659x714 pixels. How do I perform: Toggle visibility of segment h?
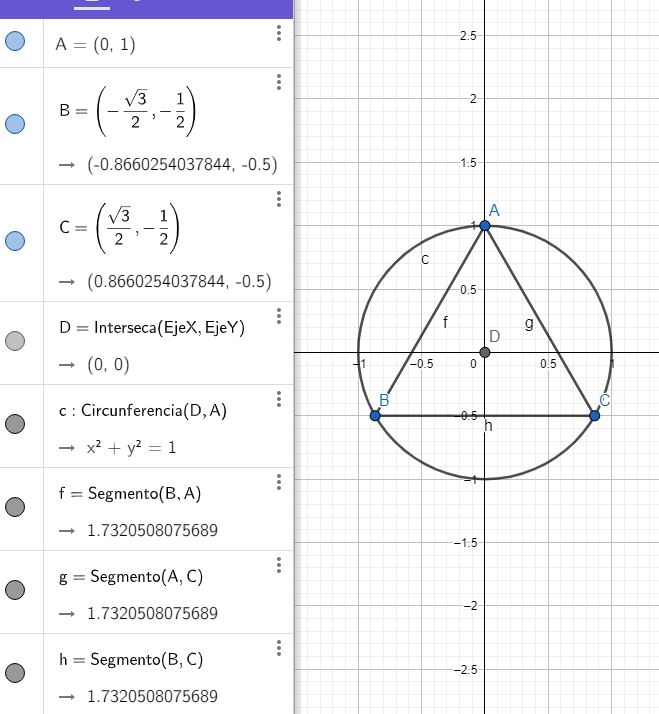pyautogui.click(x=15, y=673)
